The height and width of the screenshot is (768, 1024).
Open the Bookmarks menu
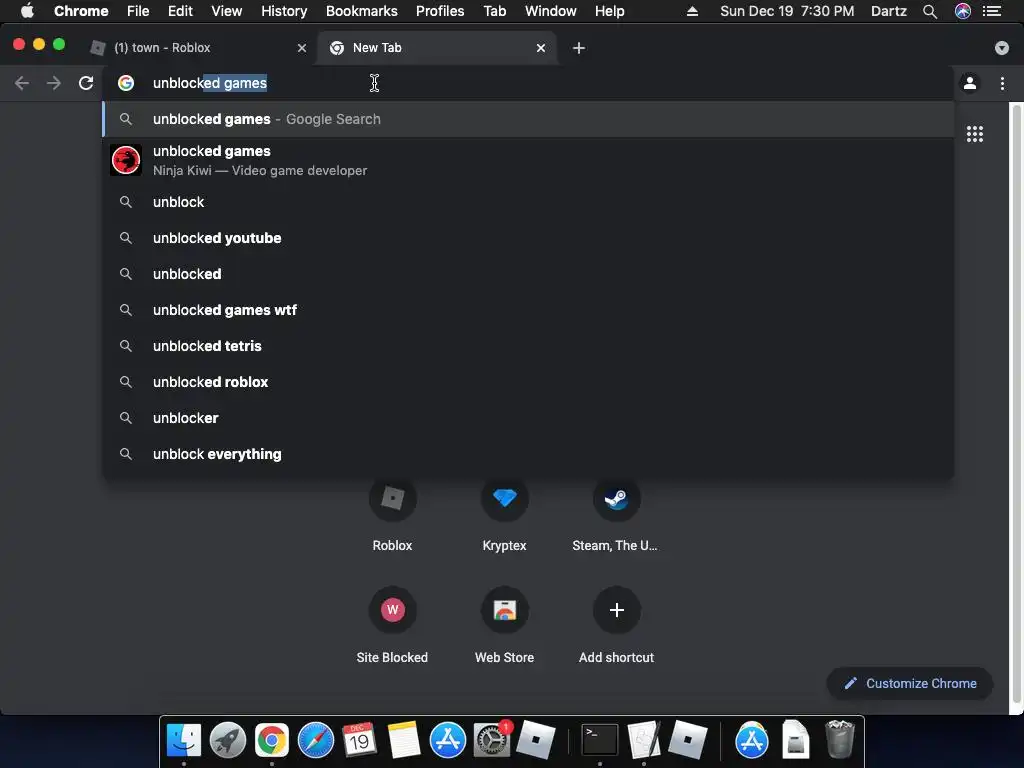coord(361,11)
